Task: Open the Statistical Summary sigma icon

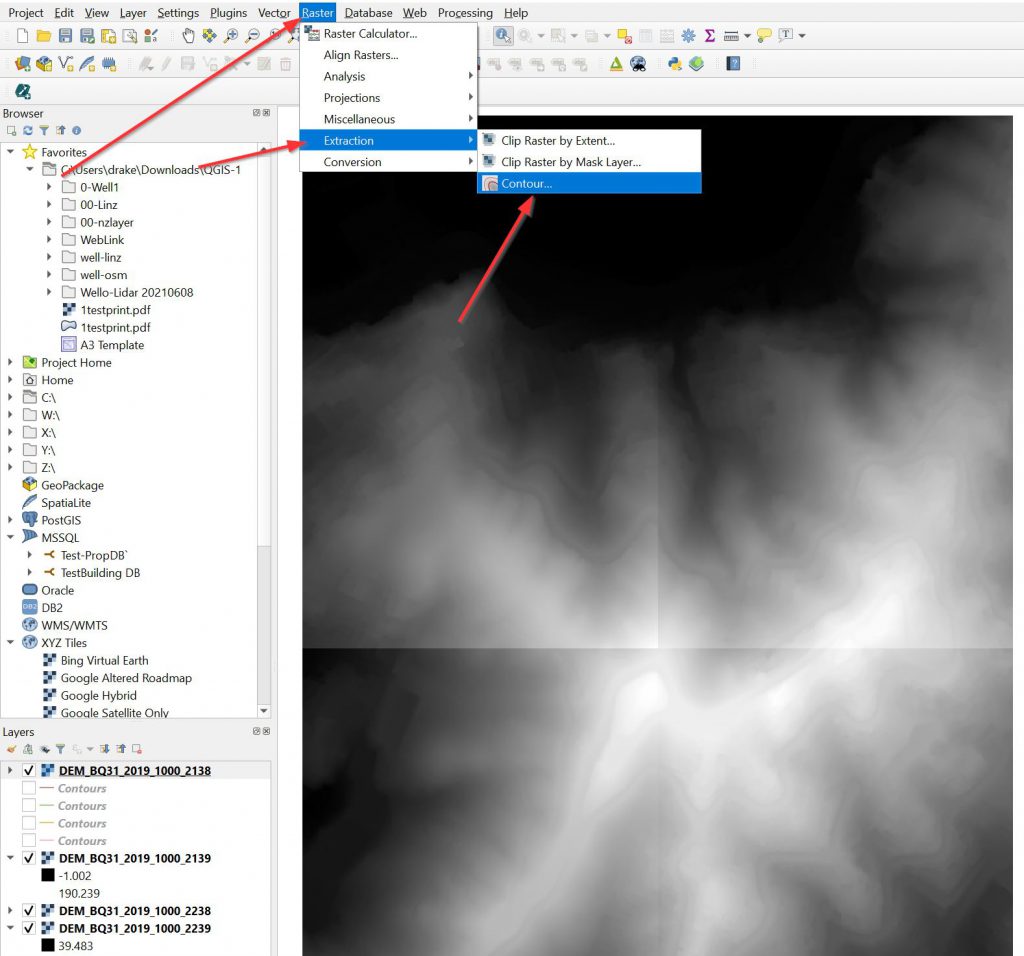Action: coord(710,36)
